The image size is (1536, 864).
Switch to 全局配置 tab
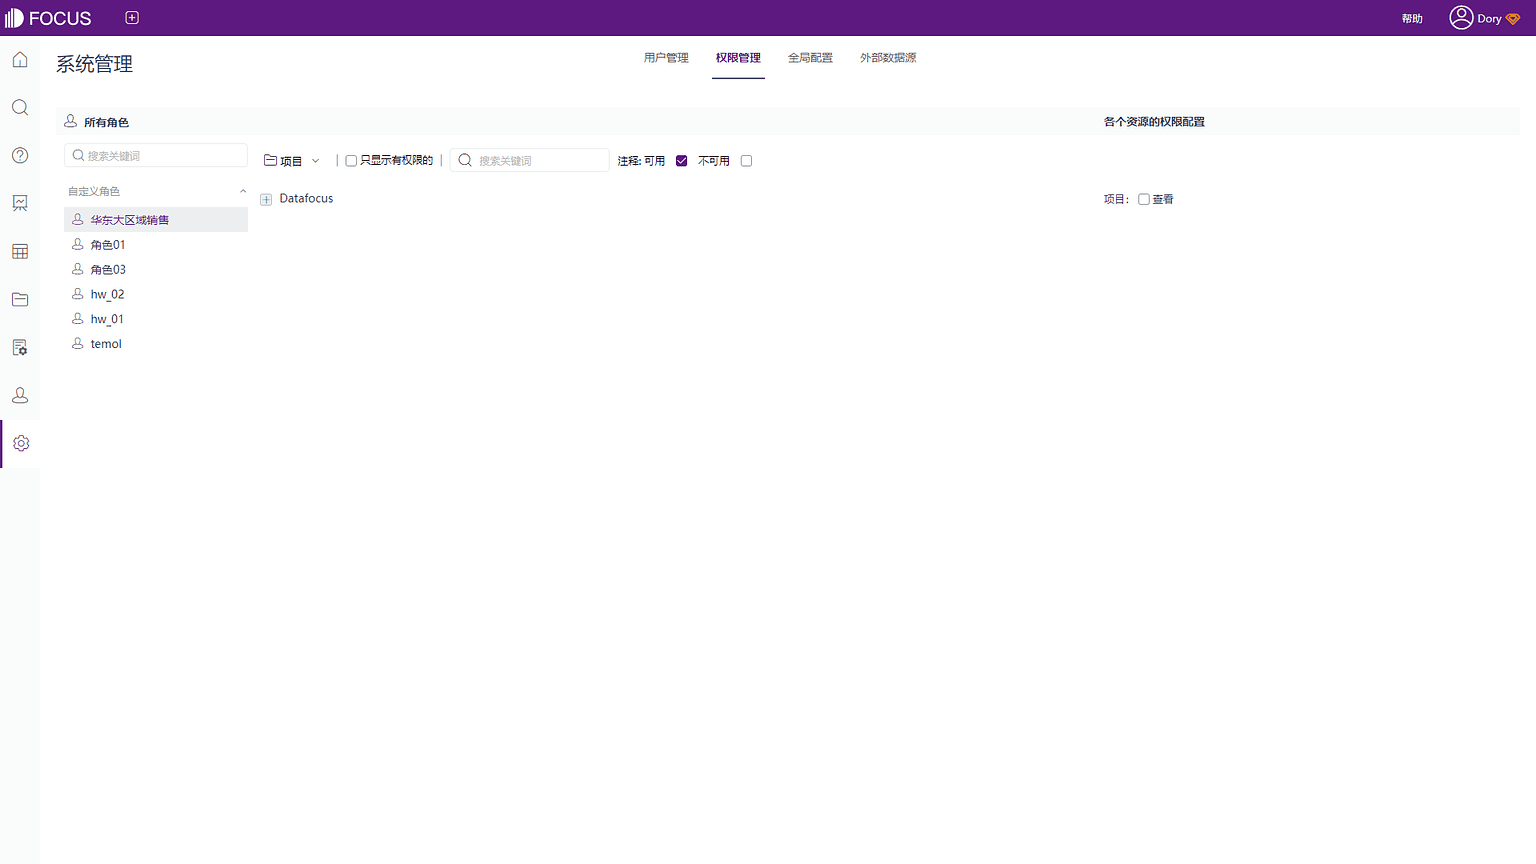click(810, 58)
